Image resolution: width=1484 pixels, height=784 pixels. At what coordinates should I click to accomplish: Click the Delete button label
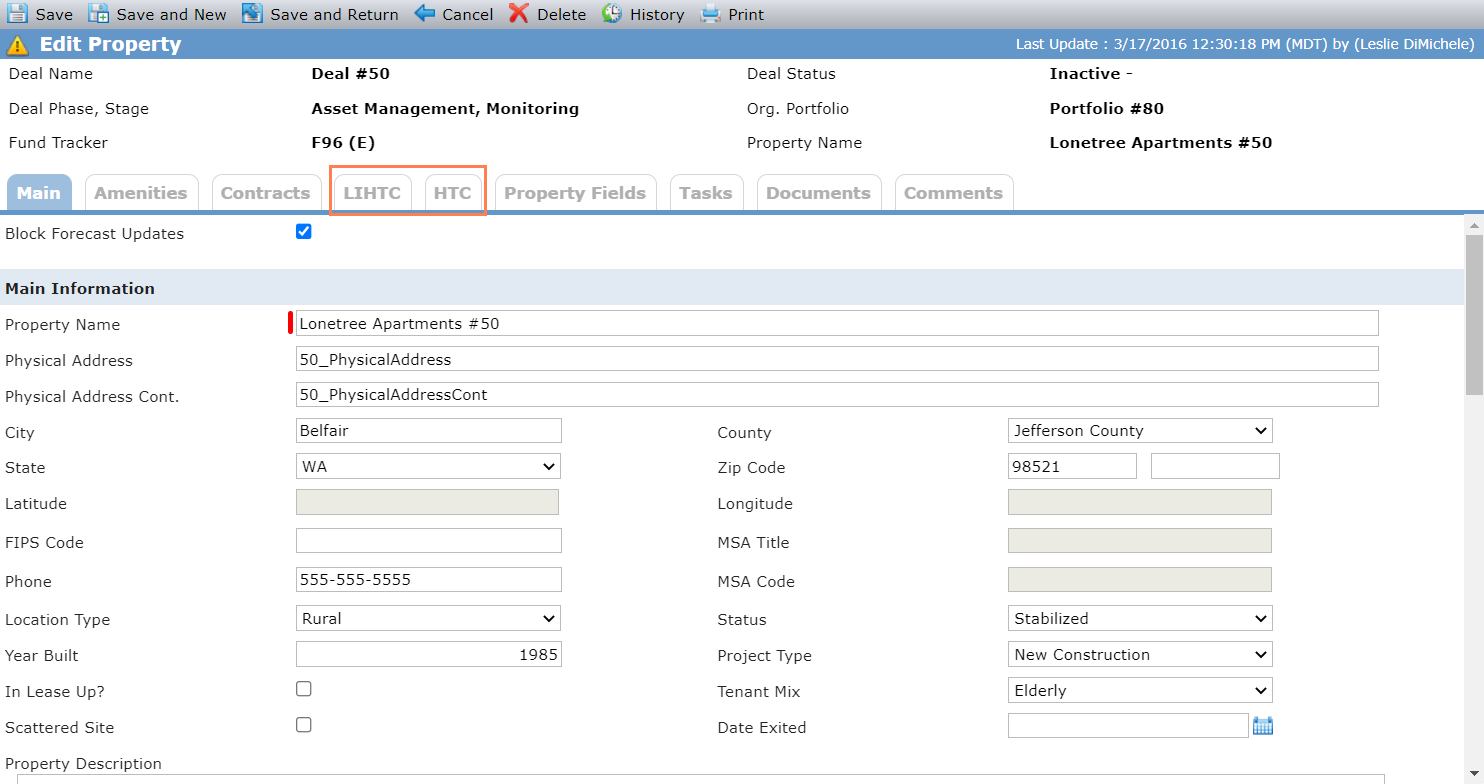coord(561,15)
